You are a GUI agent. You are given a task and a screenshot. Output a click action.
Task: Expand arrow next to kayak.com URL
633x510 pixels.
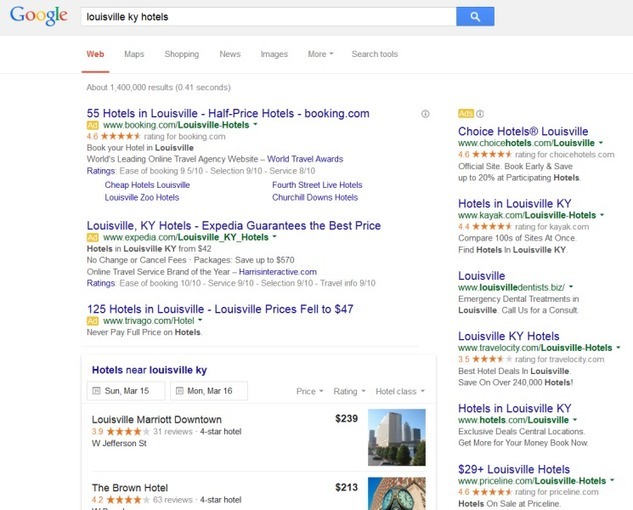coord(602,215)
